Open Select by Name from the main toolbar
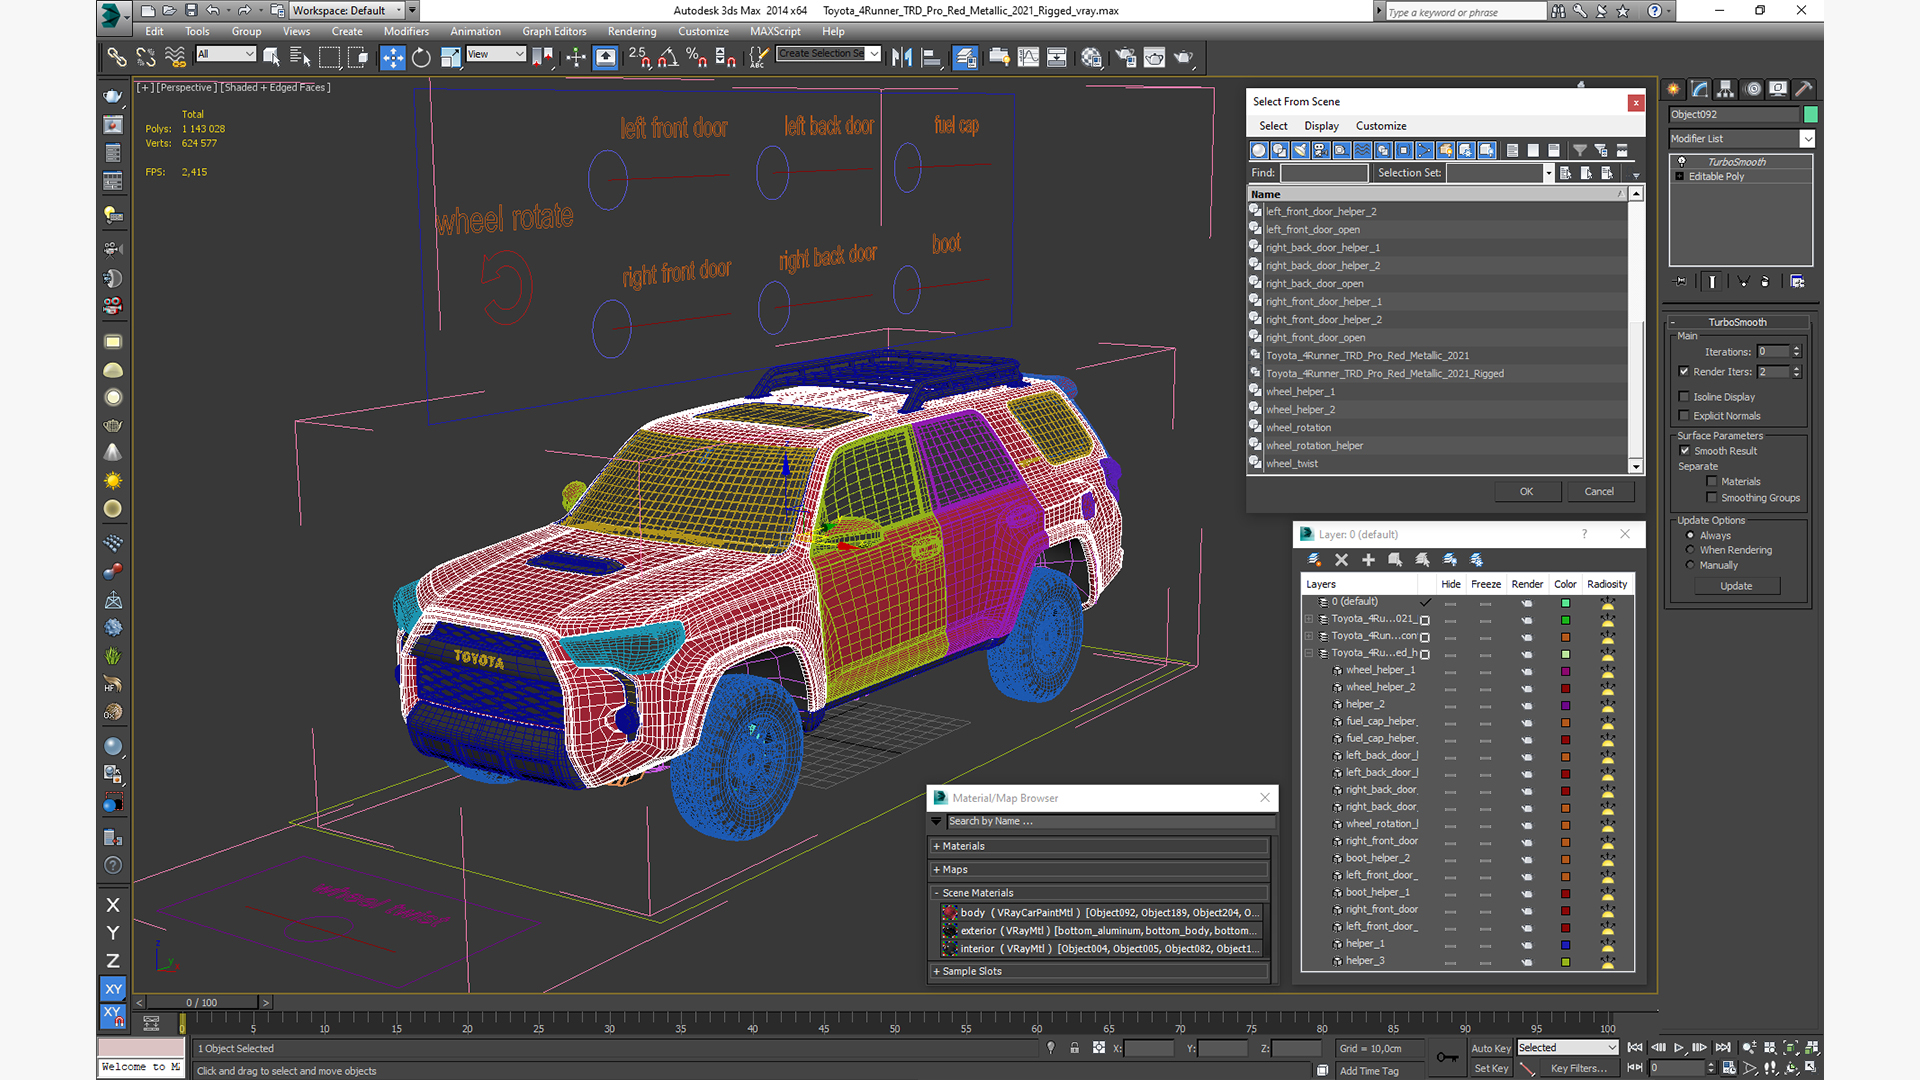 [x=299, y=58]
